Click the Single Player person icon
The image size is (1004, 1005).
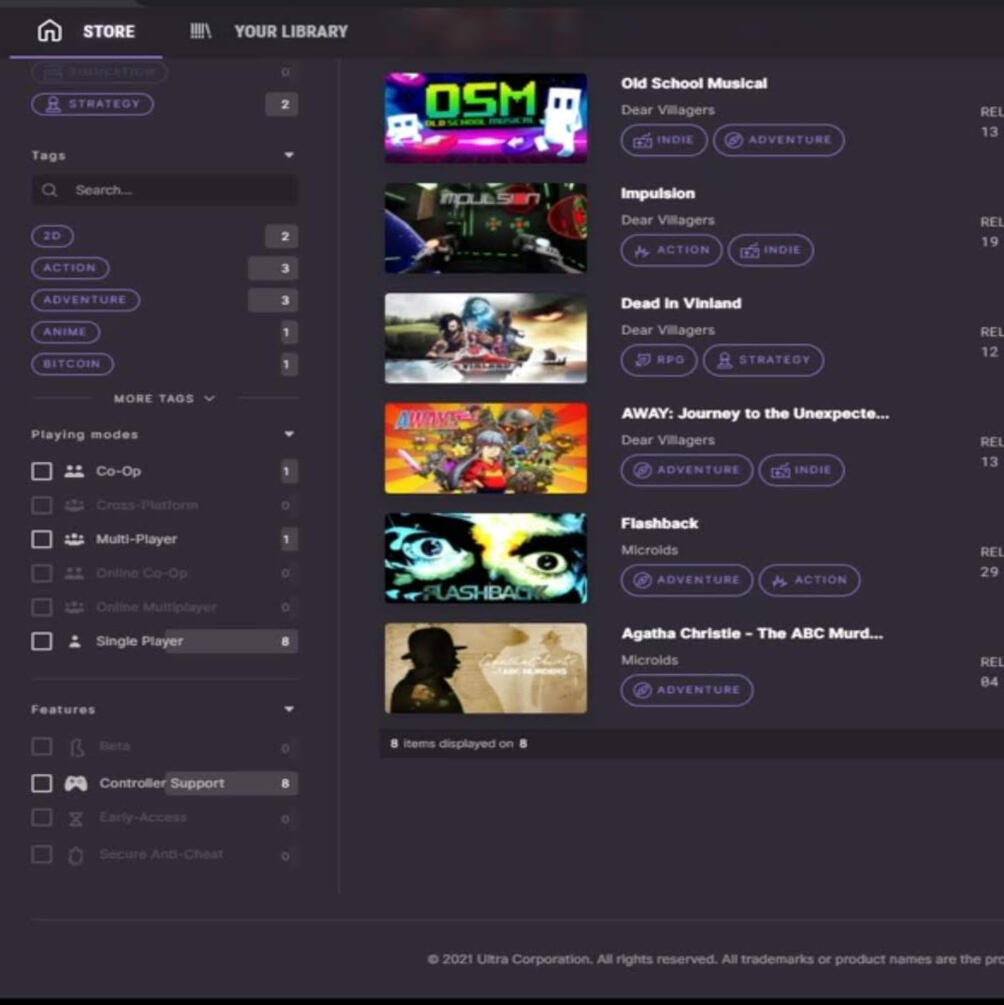click(74, 641)
